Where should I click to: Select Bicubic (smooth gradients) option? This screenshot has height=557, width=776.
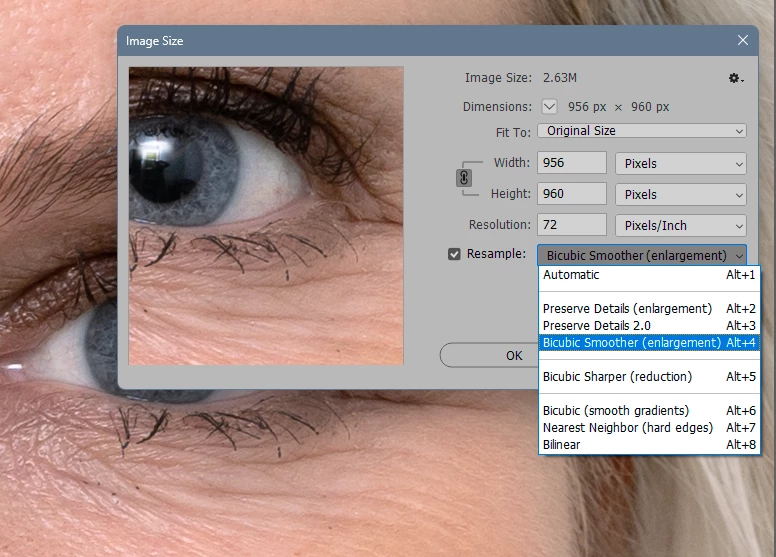click(x=649, y=410)
